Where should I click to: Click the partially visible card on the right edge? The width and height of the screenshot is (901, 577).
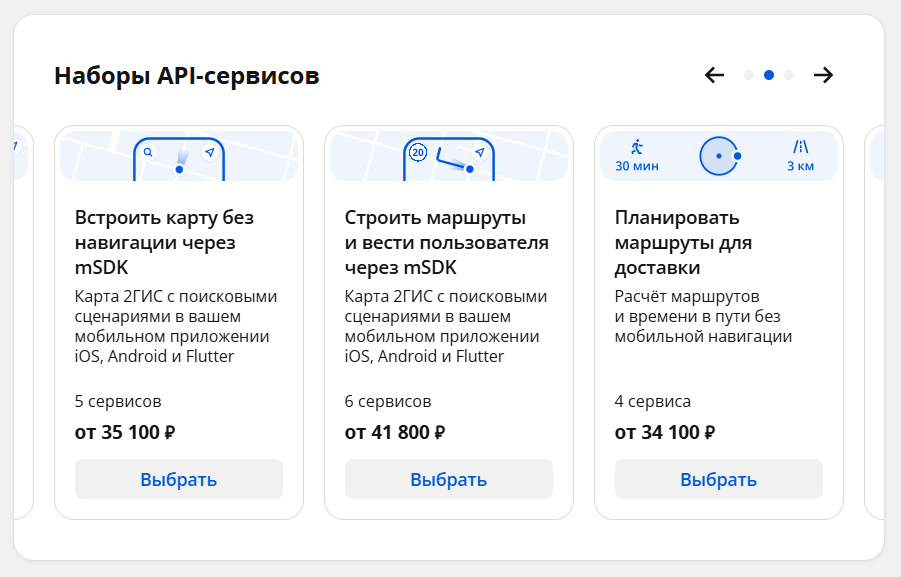(x=874, y=322)
